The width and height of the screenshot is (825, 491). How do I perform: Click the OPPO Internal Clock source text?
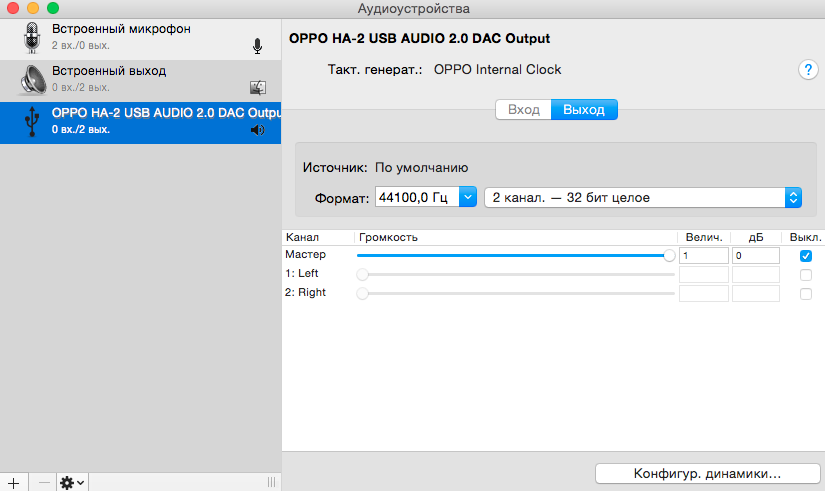(497, 69)
